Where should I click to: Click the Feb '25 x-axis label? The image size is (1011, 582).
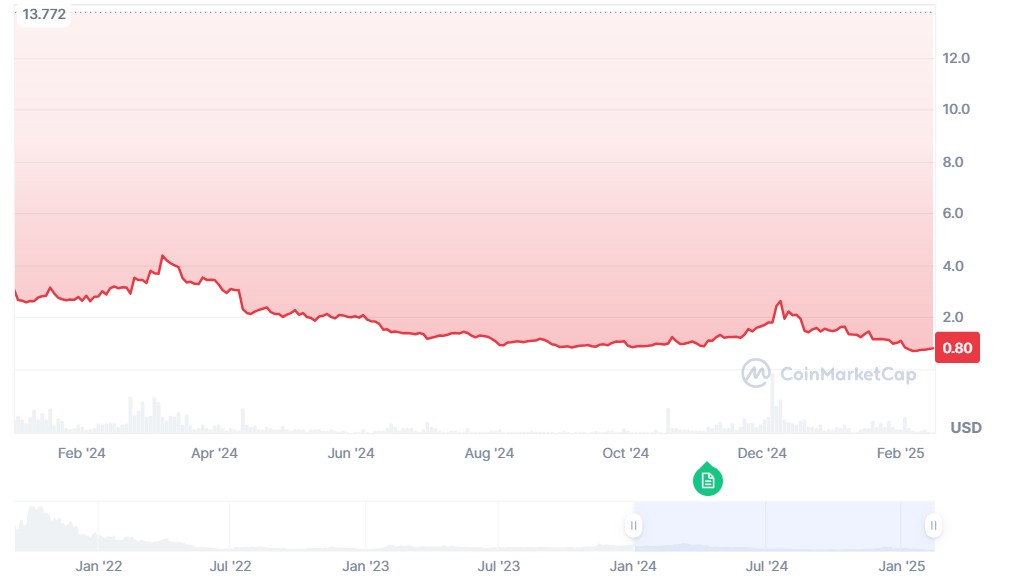pos(901,453)
